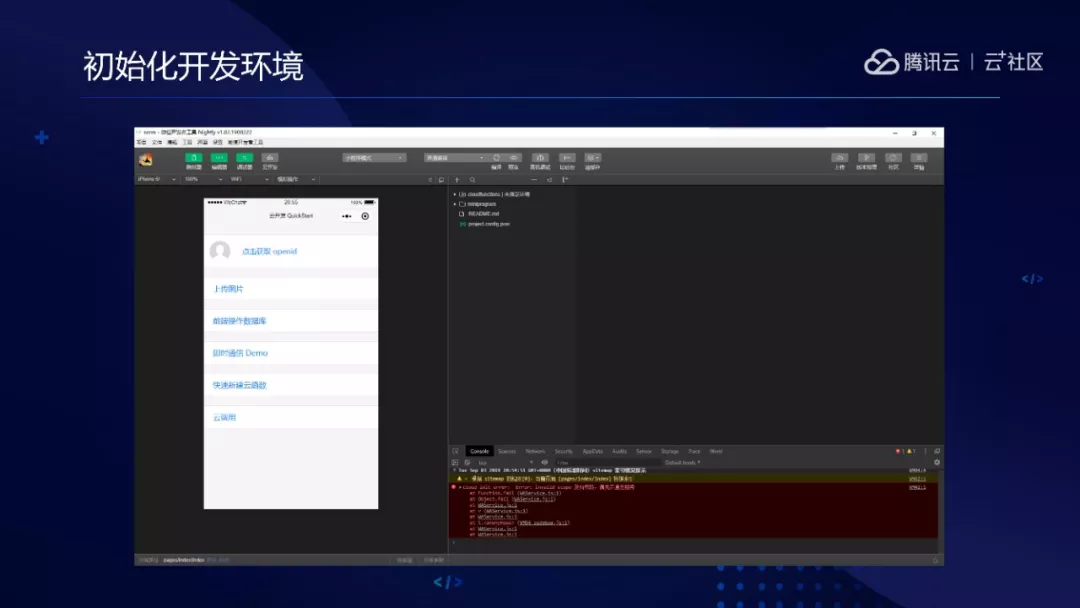1080x608 pixels.
Task: Open the README.md file
Action: [484, 213]
